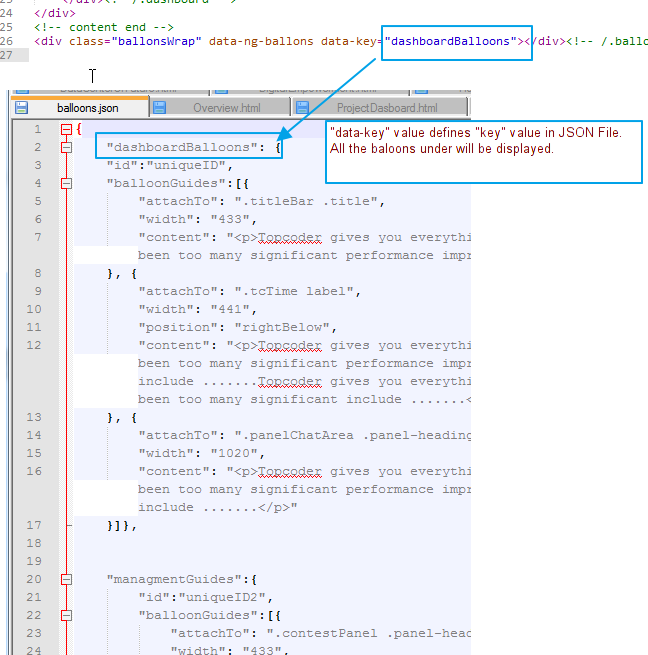648x655 pixels.
Task: Click the file icon on Overview.html tab
Action: [x=159, y=108]
